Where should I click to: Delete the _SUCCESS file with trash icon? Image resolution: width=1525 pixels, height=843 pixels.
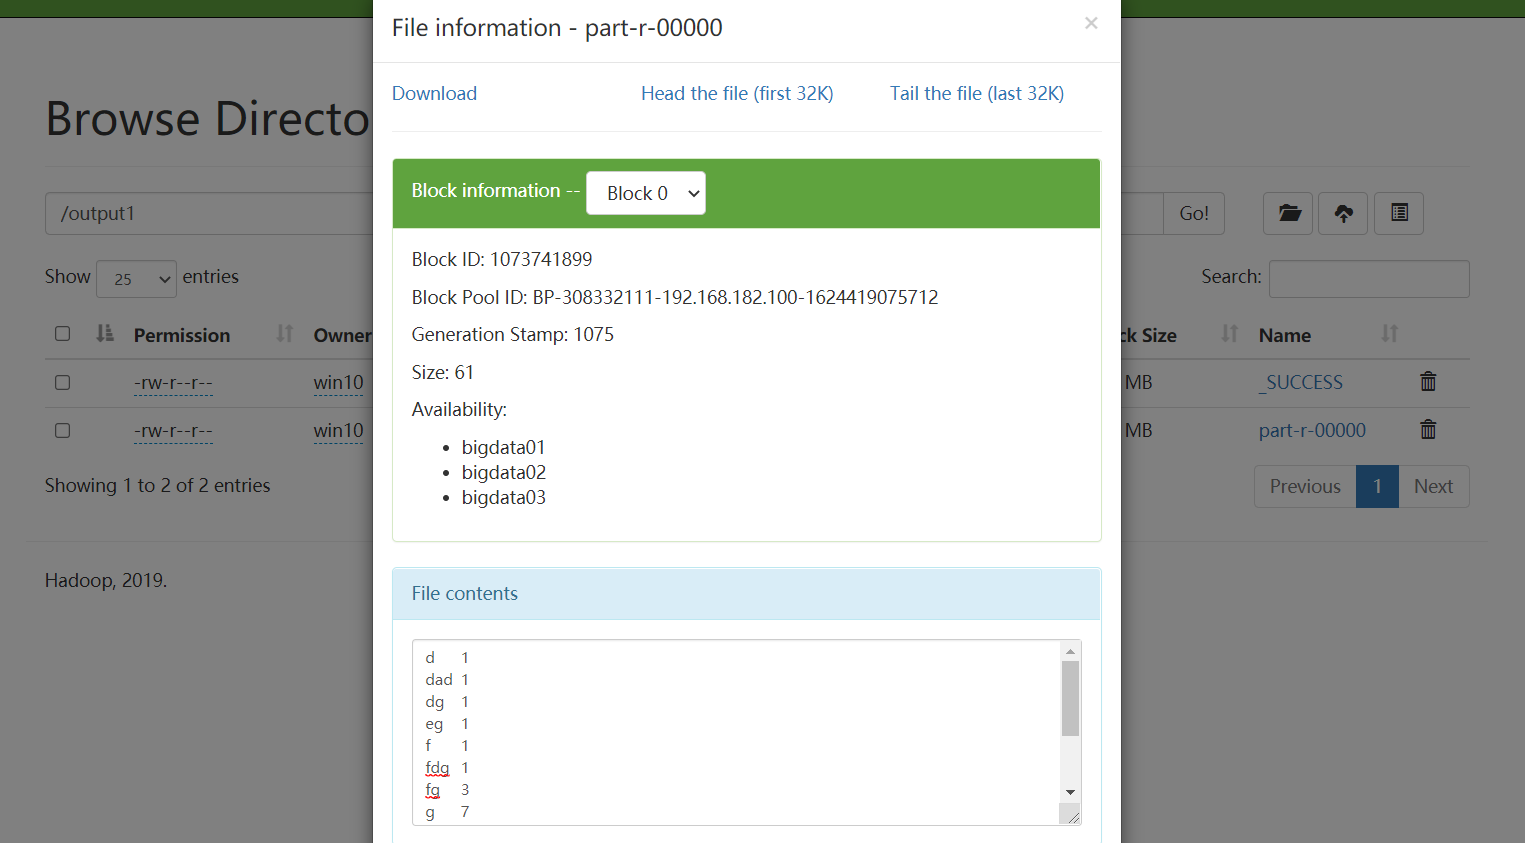click(1428, 381)
